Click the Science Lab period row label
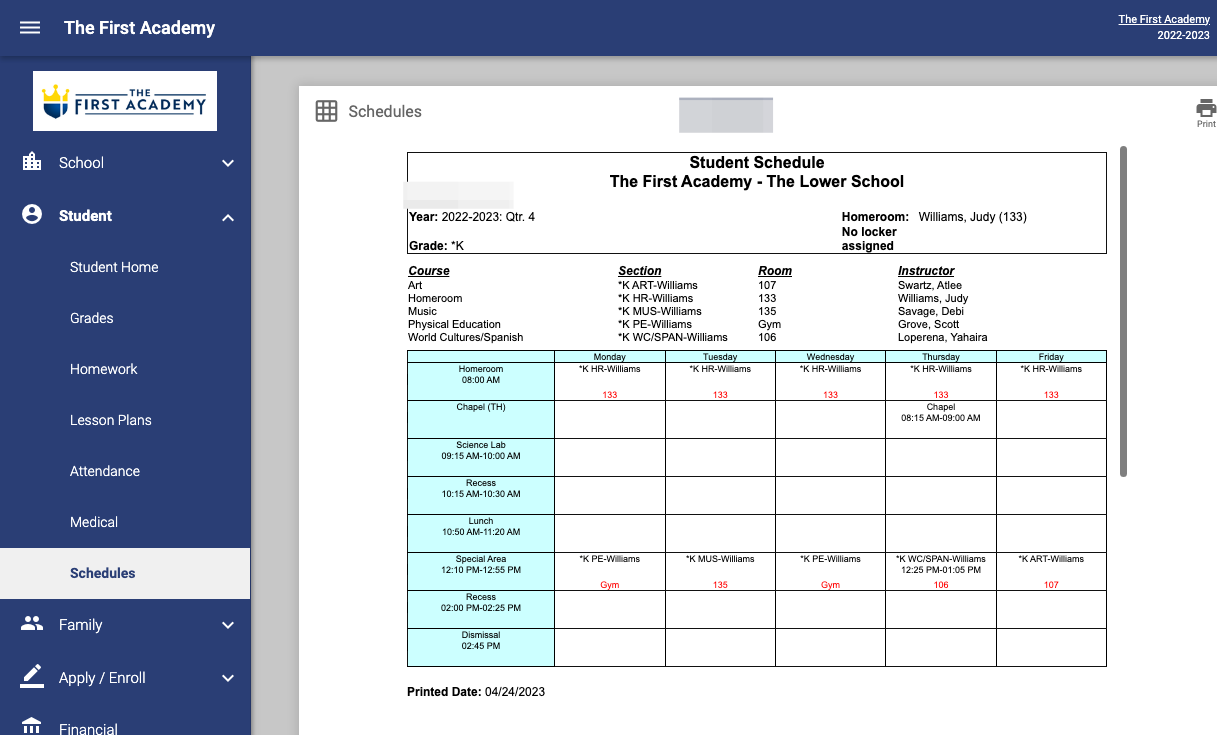Viewport: 1217px width, 735px height. pyautogui.click(x=481, y=457)
